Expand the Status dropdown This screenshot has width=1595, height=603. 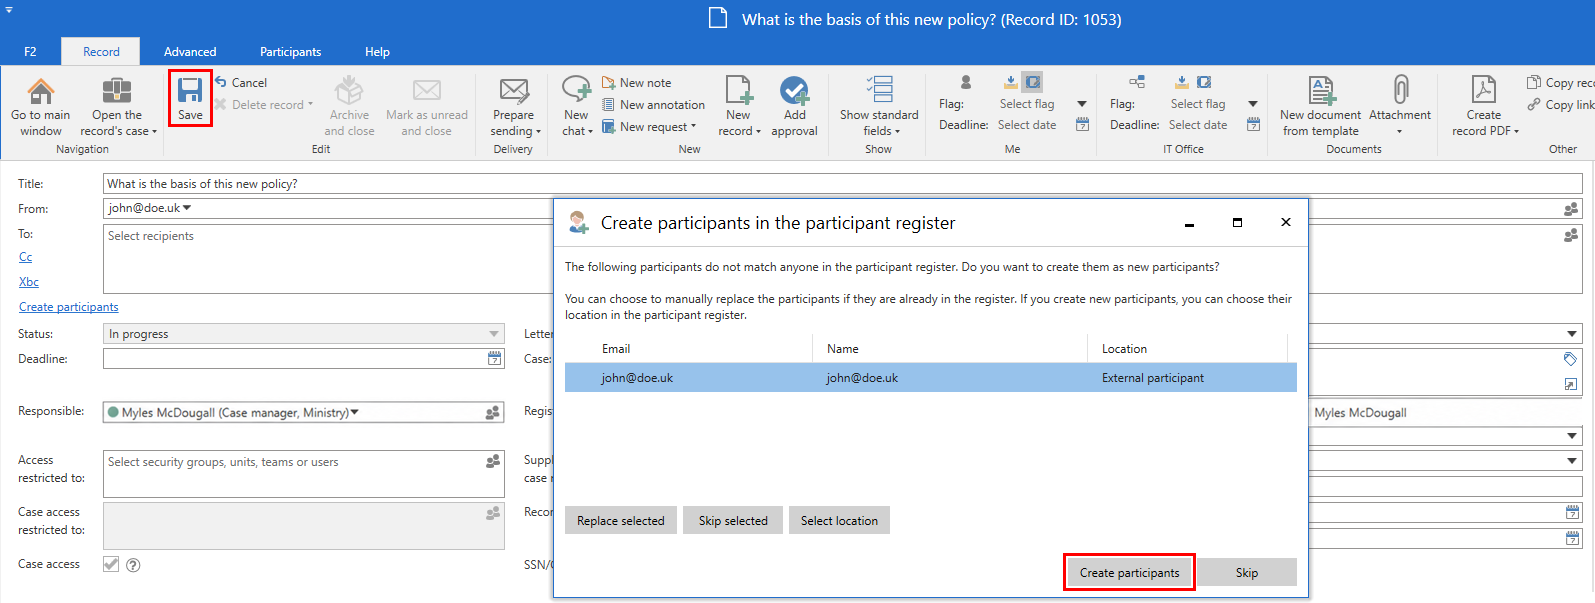click(x=494, y=334)
